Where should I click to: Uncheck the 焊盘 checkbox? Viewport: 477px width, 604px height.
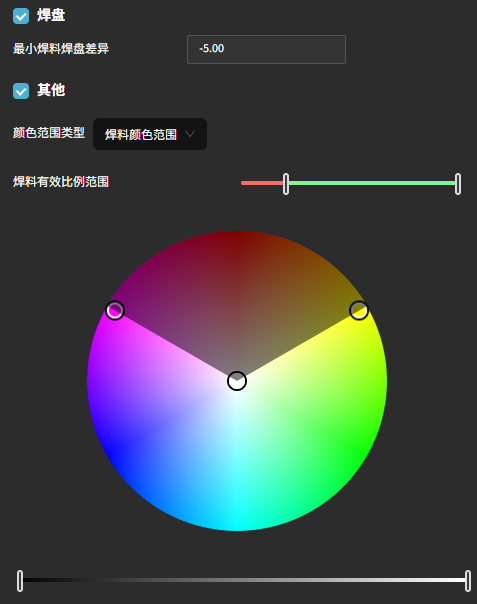[x=21, y=16]
